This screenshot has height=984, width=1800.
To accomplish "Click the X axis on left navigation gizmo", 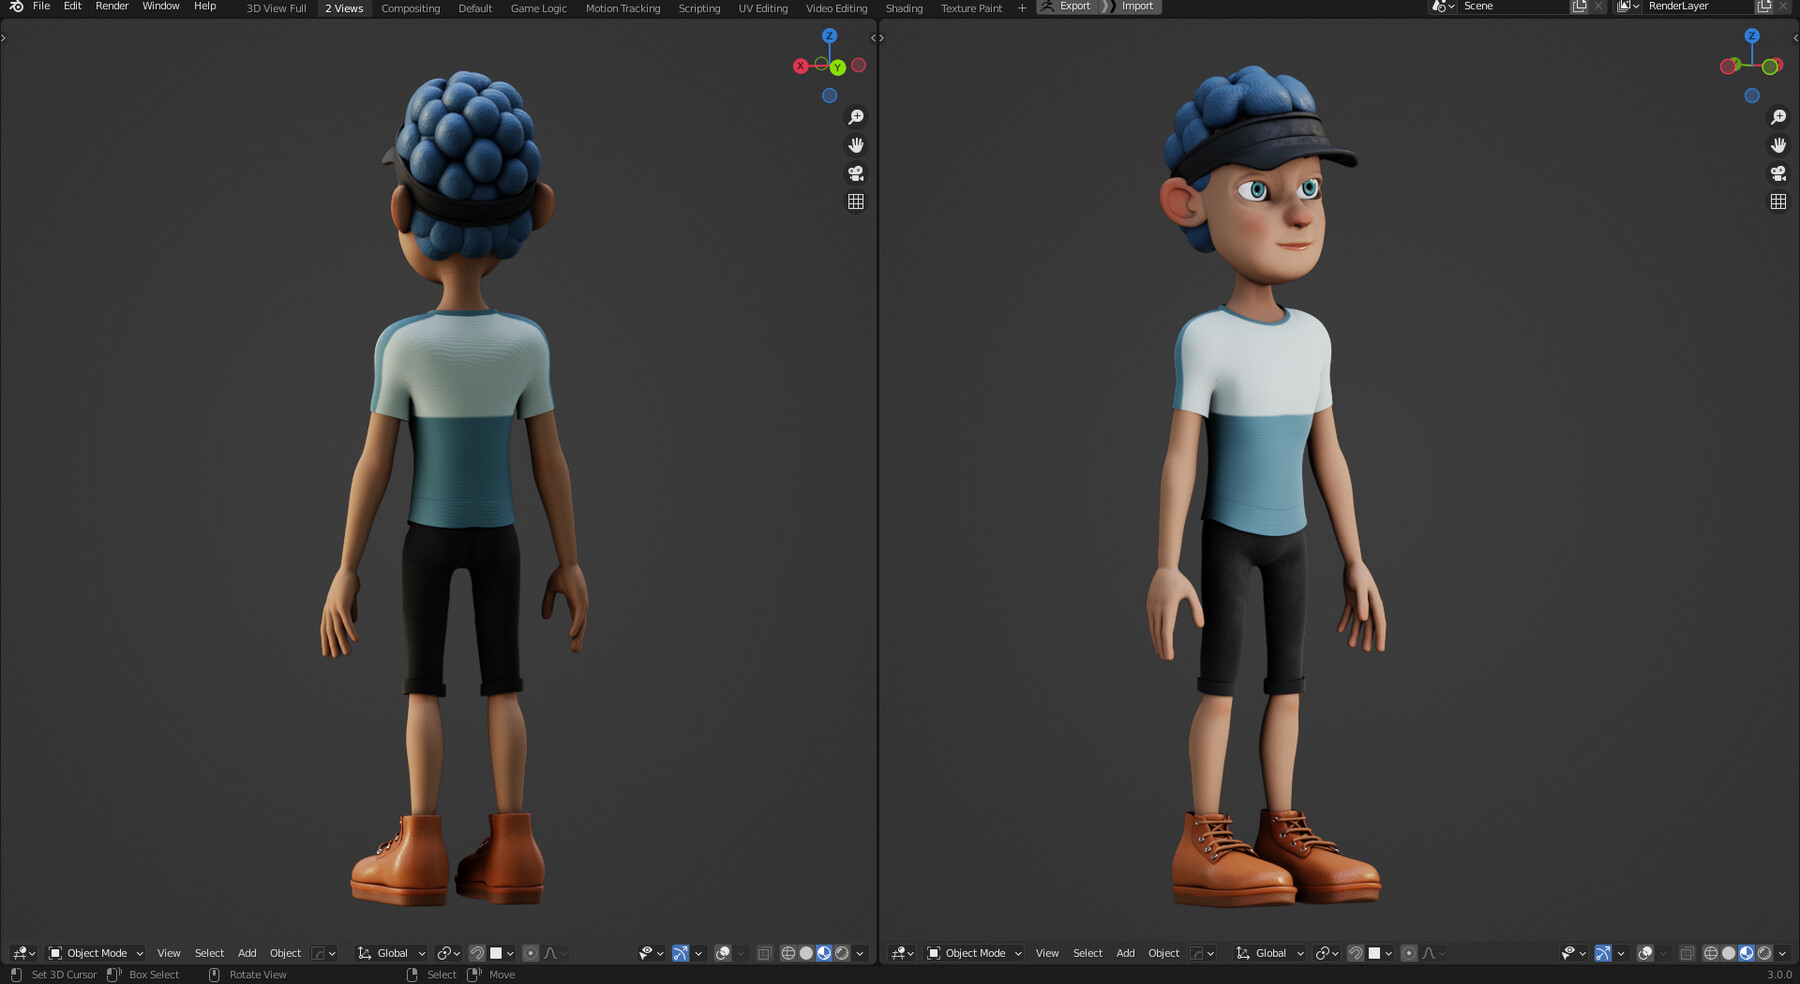I will (x=800, y=66).
